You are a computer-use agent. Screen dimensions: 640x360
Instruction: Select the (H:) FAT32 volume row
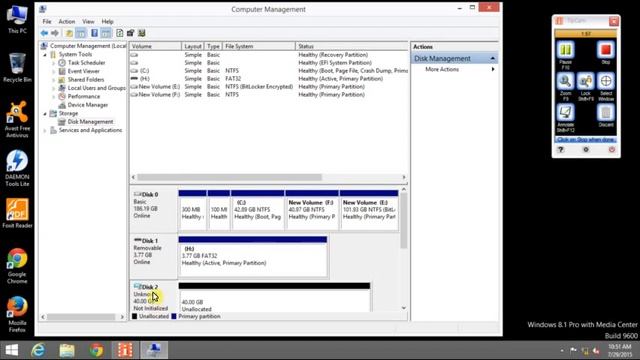coord(269,78)
